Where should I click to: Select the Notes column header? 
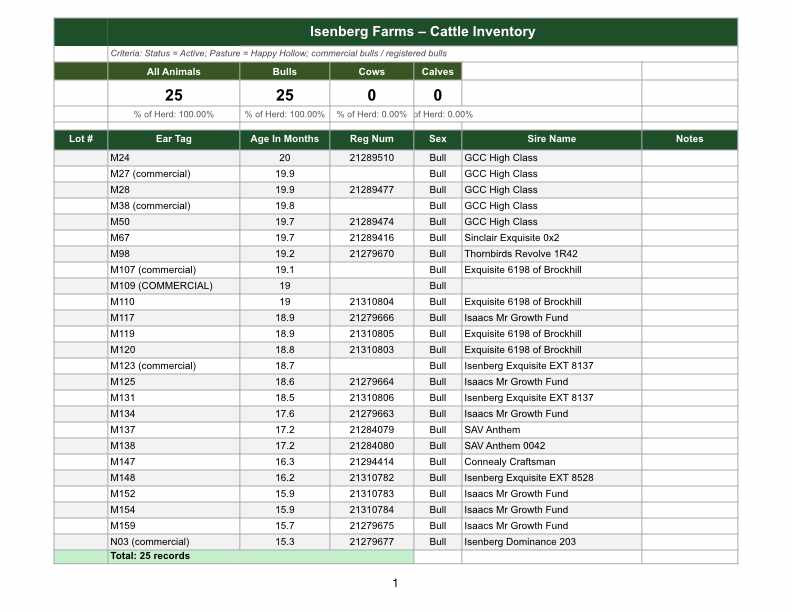(x=689, y=139)
